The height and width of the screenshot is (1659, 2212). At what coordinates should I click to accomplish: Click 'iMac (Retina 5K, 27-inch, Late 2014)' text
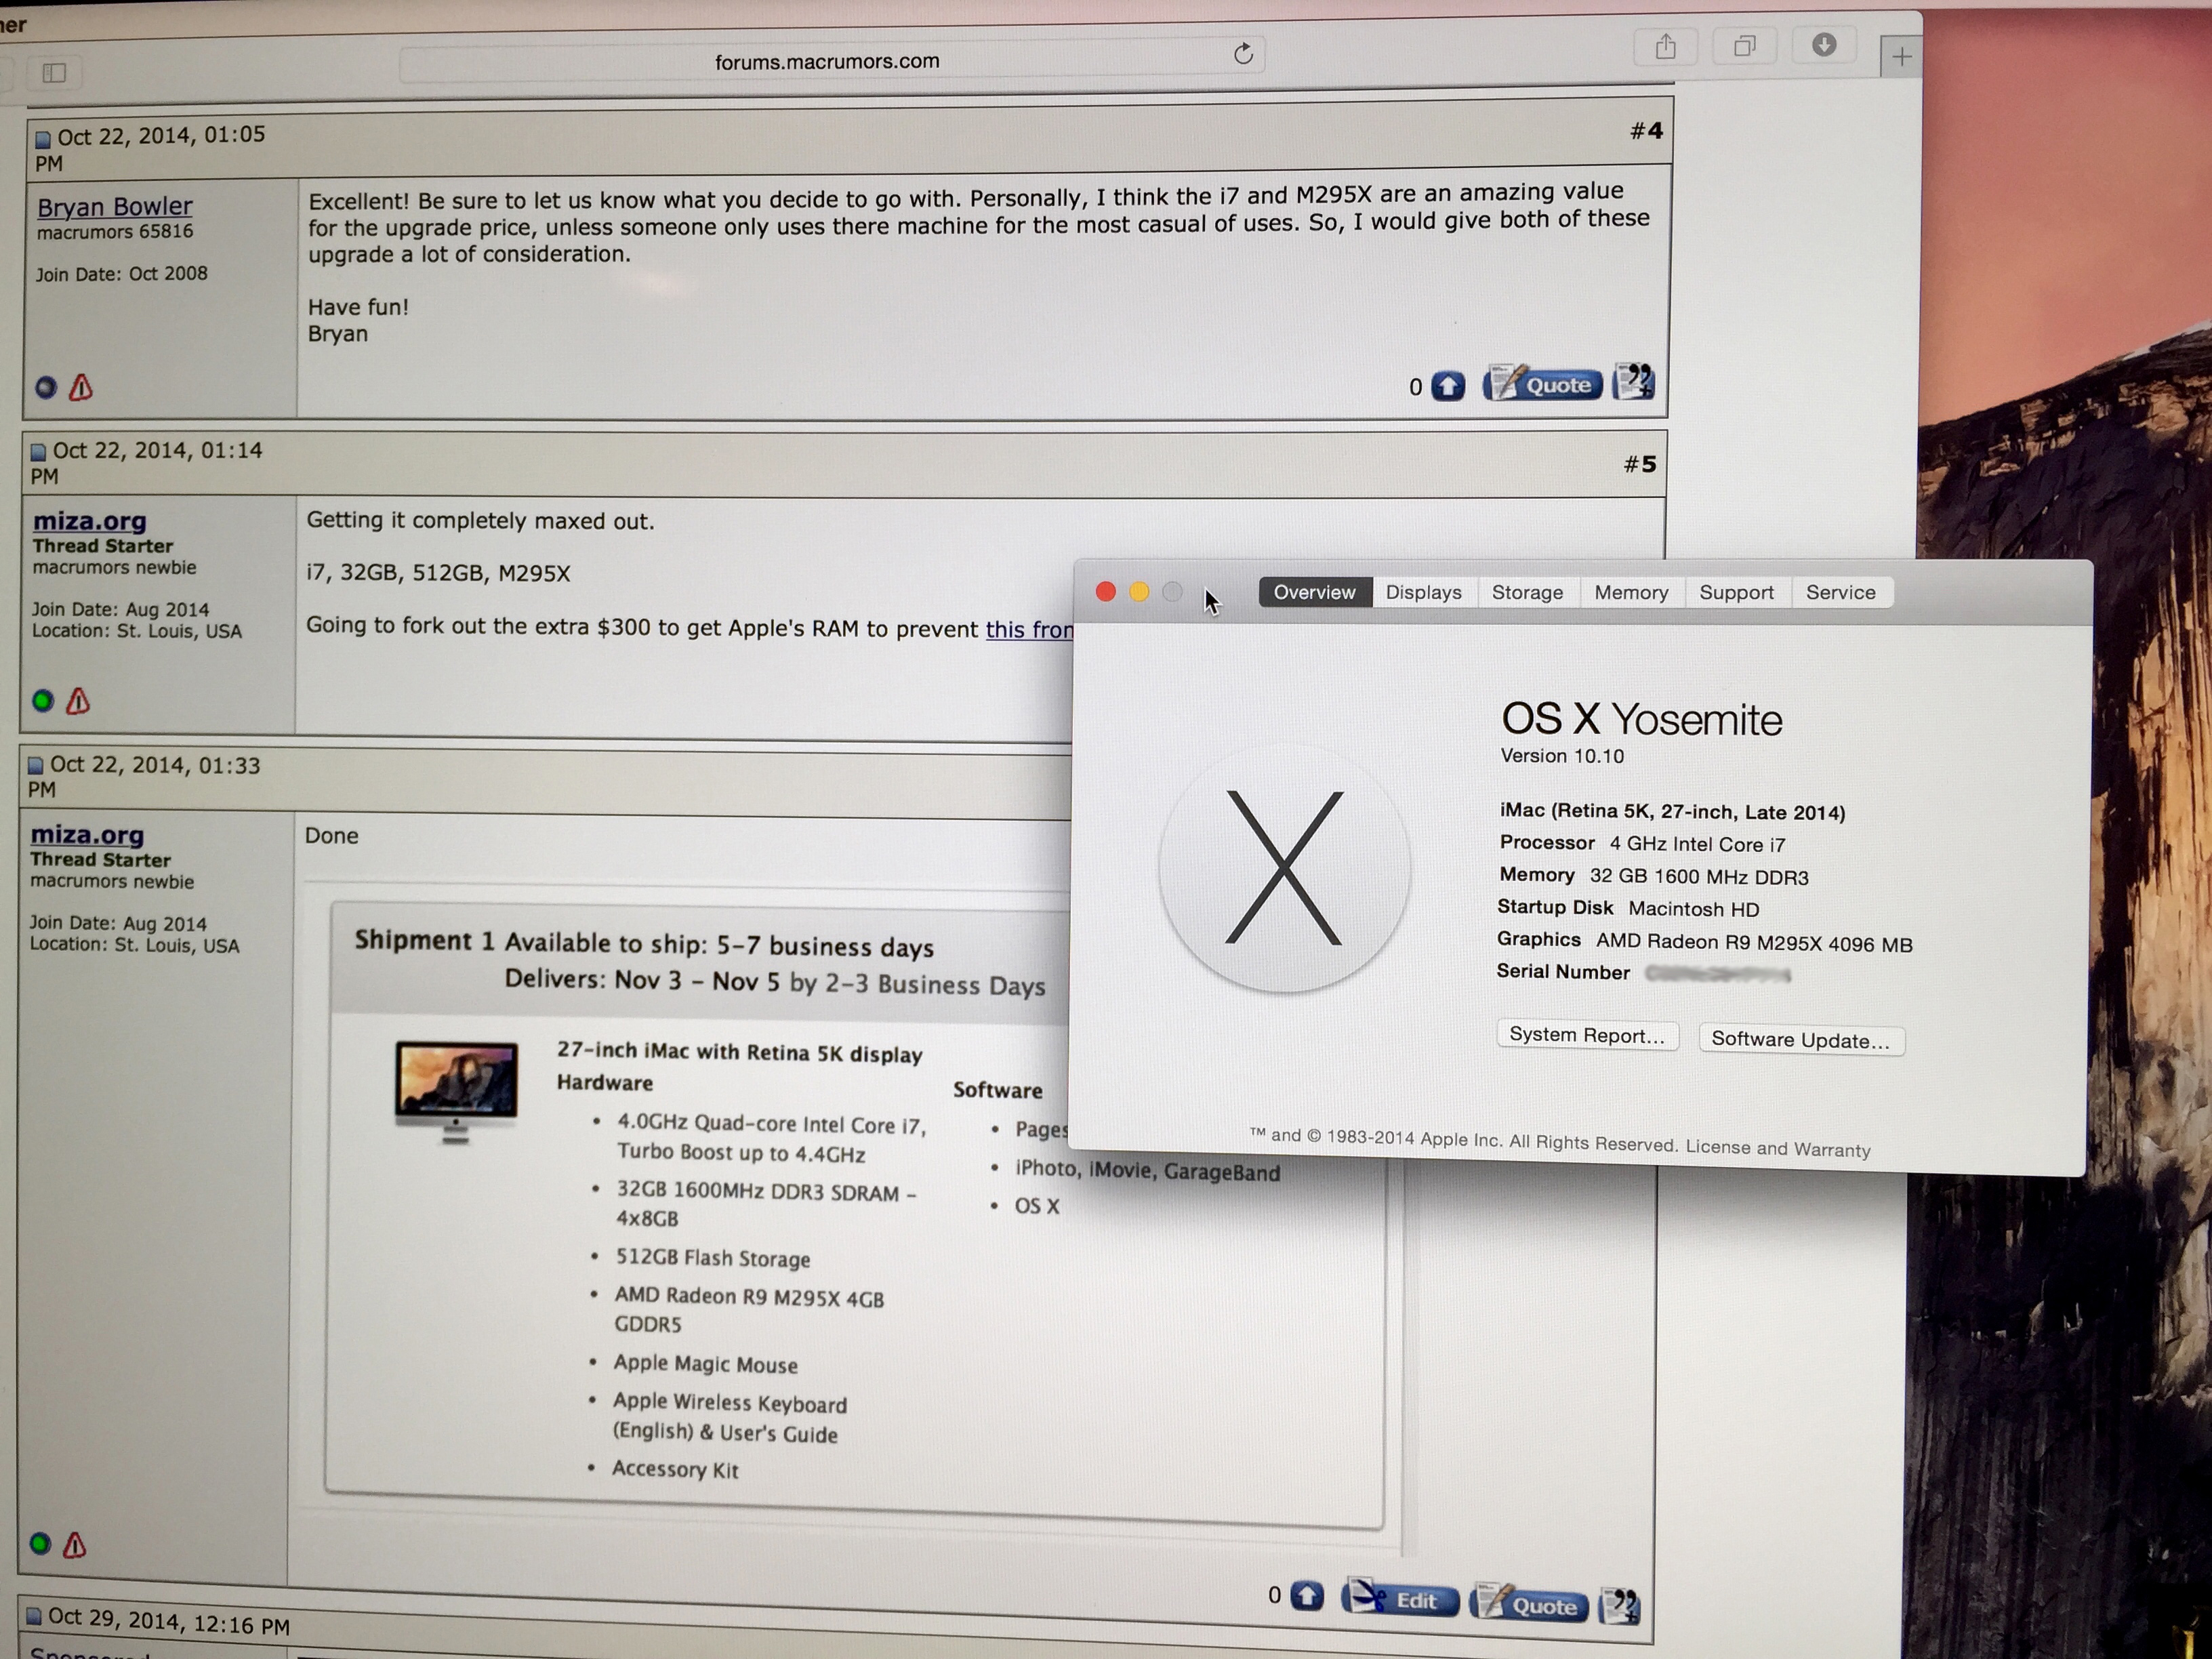[x=1672, y=811]
